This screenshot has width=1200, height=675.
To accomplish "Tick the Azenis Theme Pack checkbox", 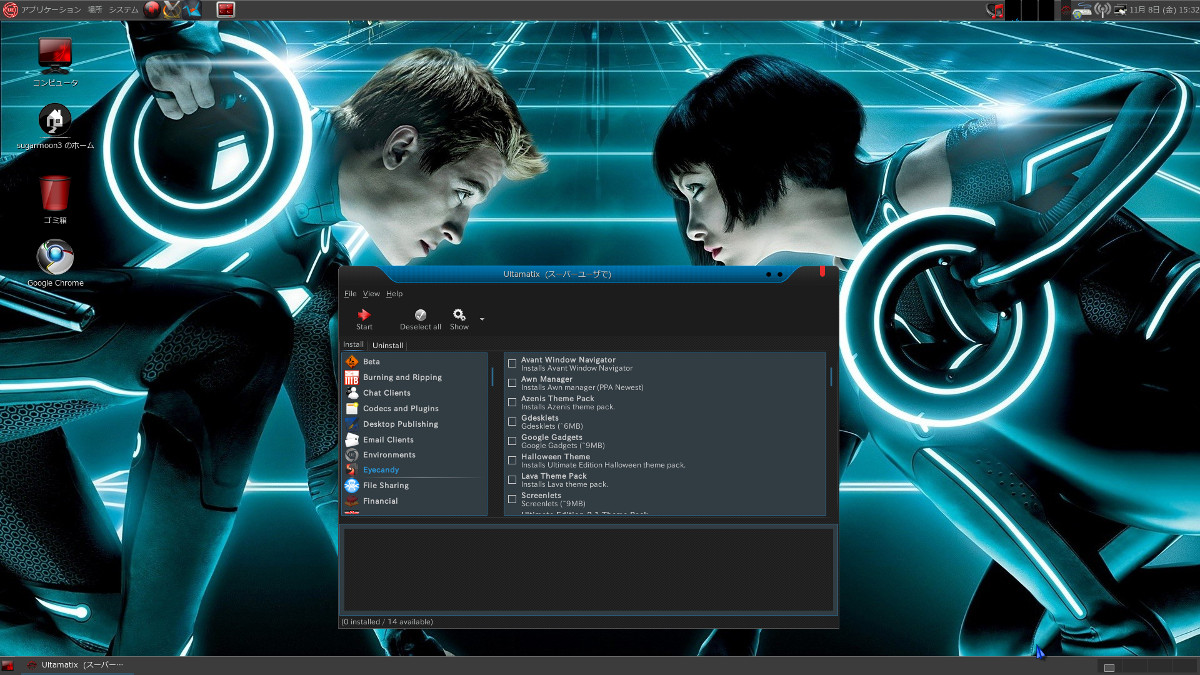I will pos(512,402).
